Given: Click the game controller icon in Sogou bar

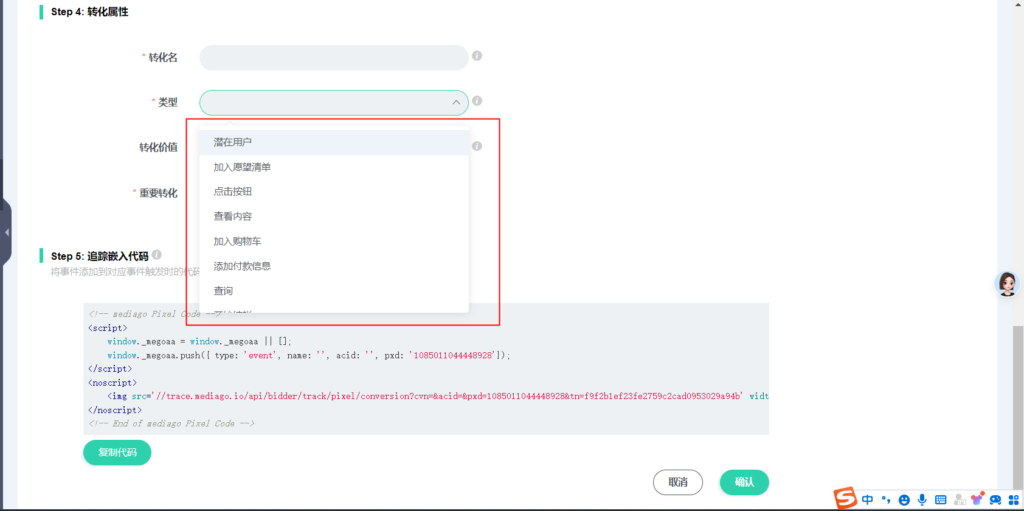Looking at the screenshot, I should tap(995, 500).
